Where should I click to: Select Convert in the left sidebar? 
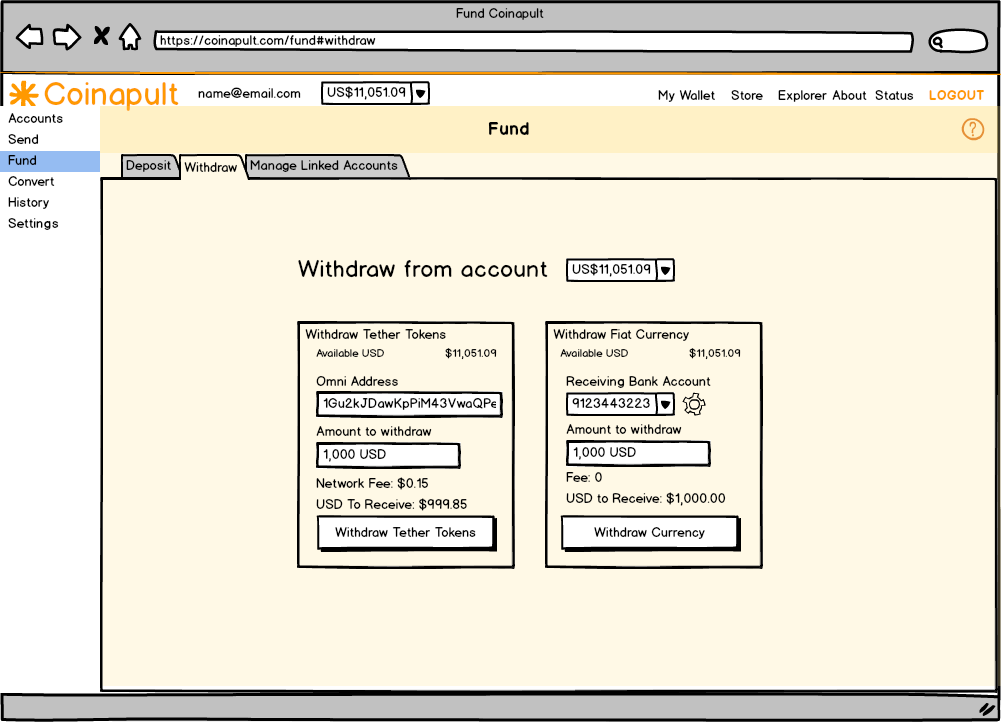pos(31,182)
